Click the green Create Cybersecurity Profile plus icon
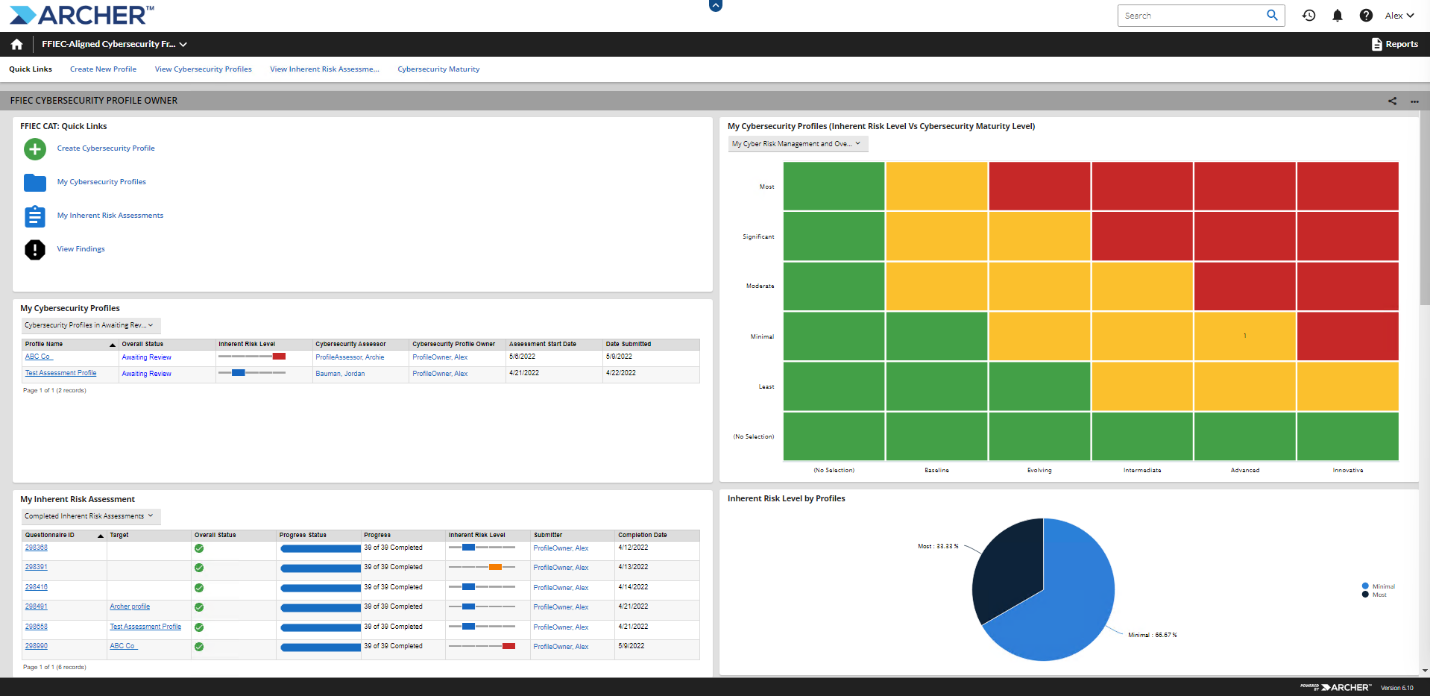 (x=35, y=149)
